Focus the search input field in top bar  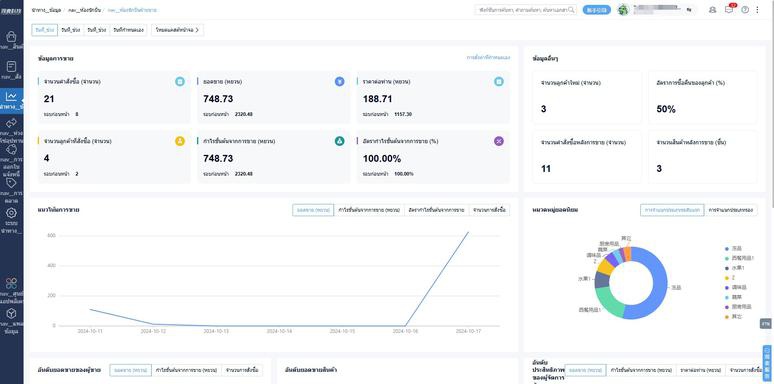point(526,10)
